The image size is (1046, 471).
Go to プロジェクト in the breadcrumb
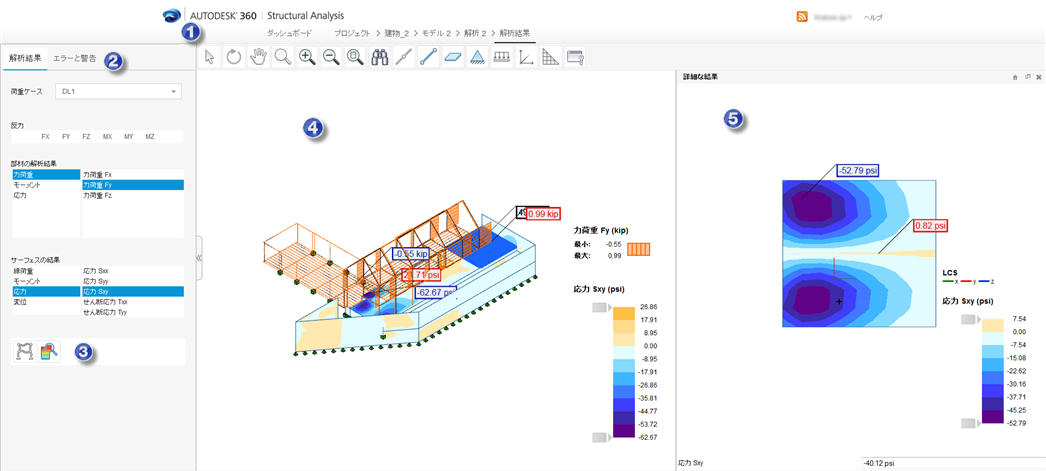click(352, 33)
